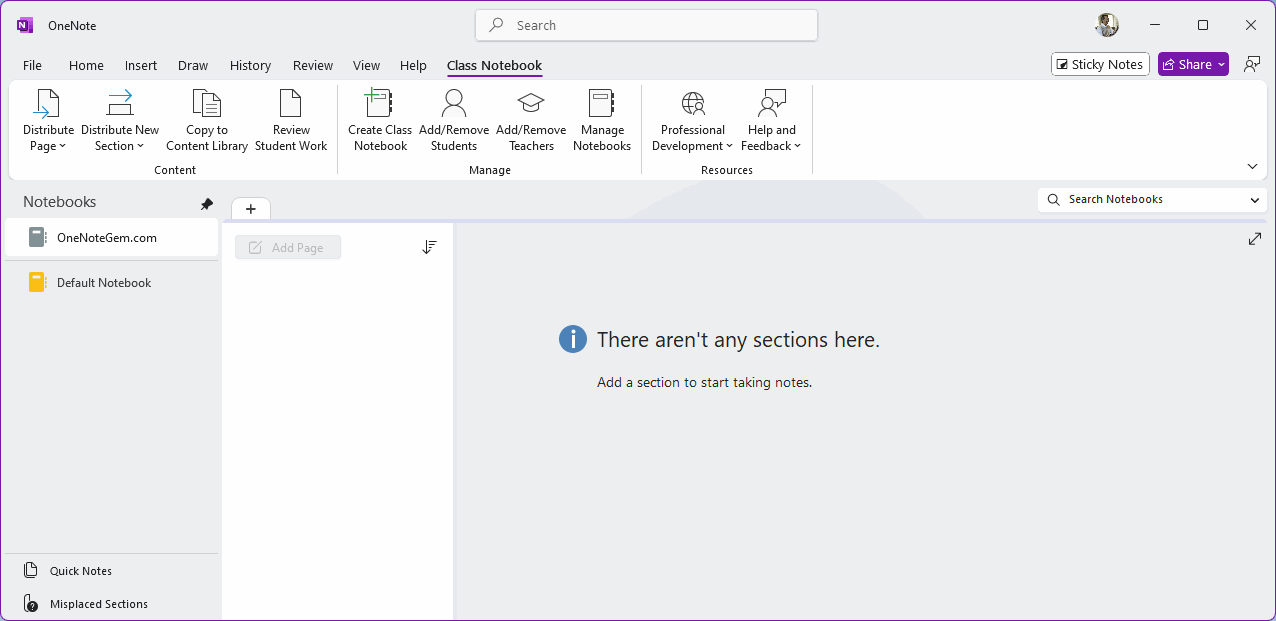Image resolution: width=1276 pixels, height=621 pixels.
Task: Switch to the Help tab
Action: click(x=413, y=65)
